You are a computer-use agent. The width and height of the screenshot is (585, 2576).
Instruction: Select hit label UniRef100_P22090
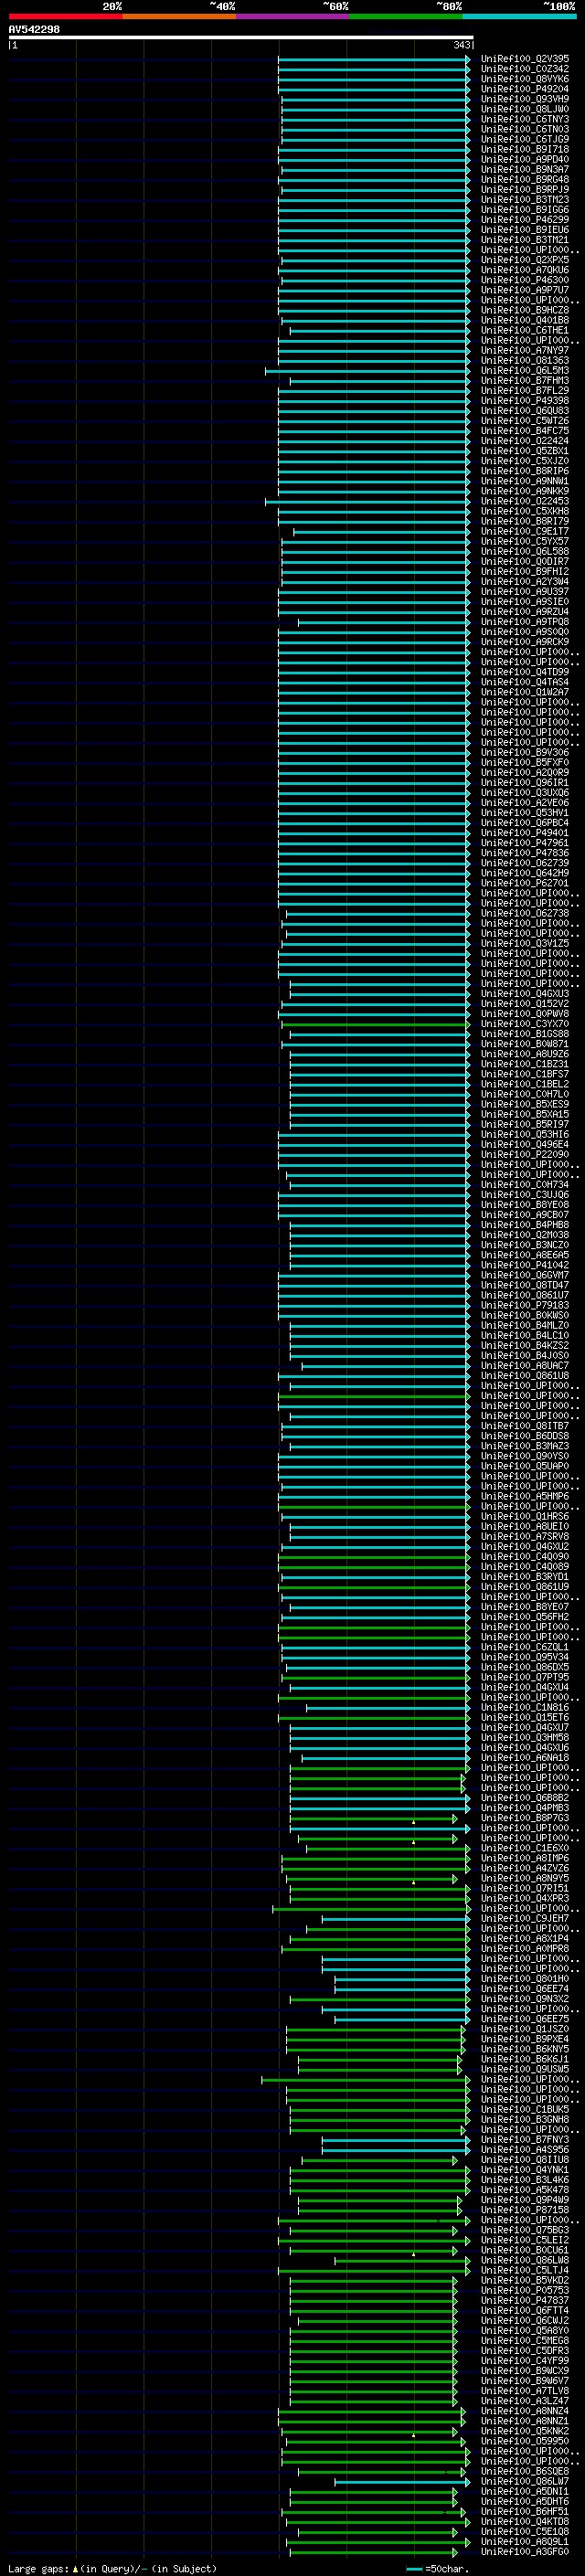[x=525, y=1154]
